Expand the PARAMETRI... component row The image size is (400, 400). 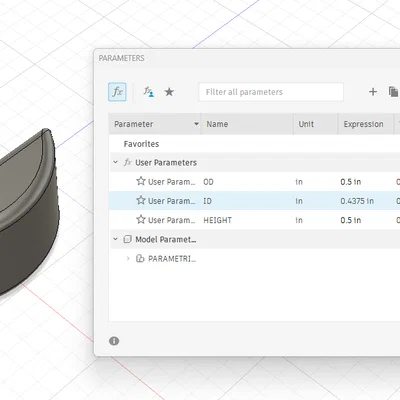tap(128, 258)
